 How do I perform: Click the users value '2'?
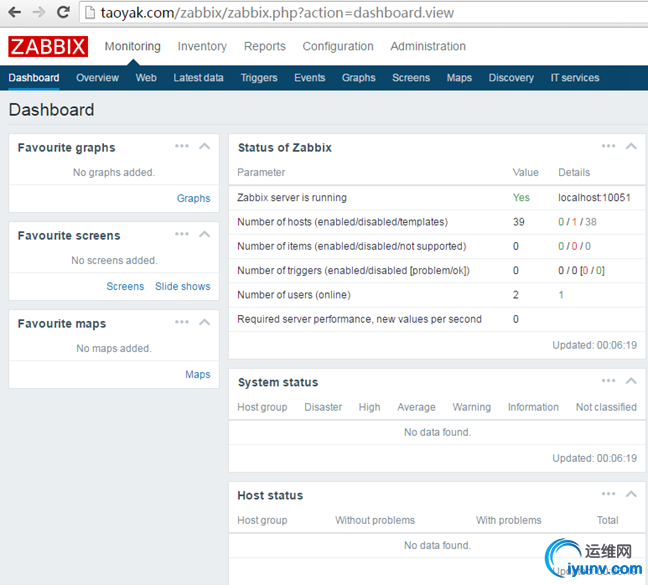515,295
